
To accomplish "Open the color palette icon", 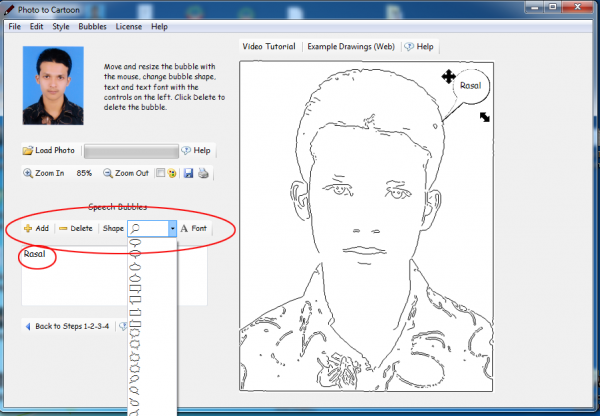I will [x=172, y=173].
